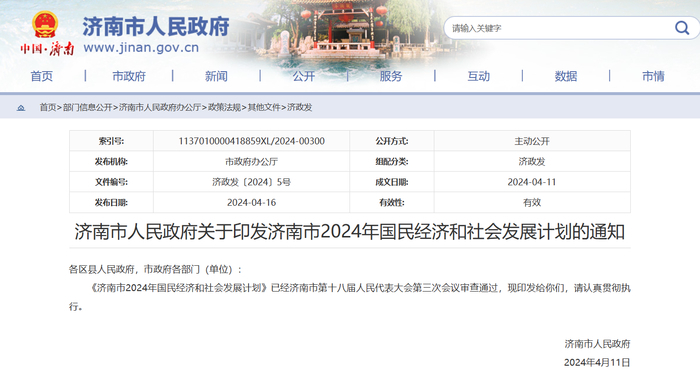Click the breadcrumb home icon
The height and width of the screenshot is (373, 700).
[21, 108]
